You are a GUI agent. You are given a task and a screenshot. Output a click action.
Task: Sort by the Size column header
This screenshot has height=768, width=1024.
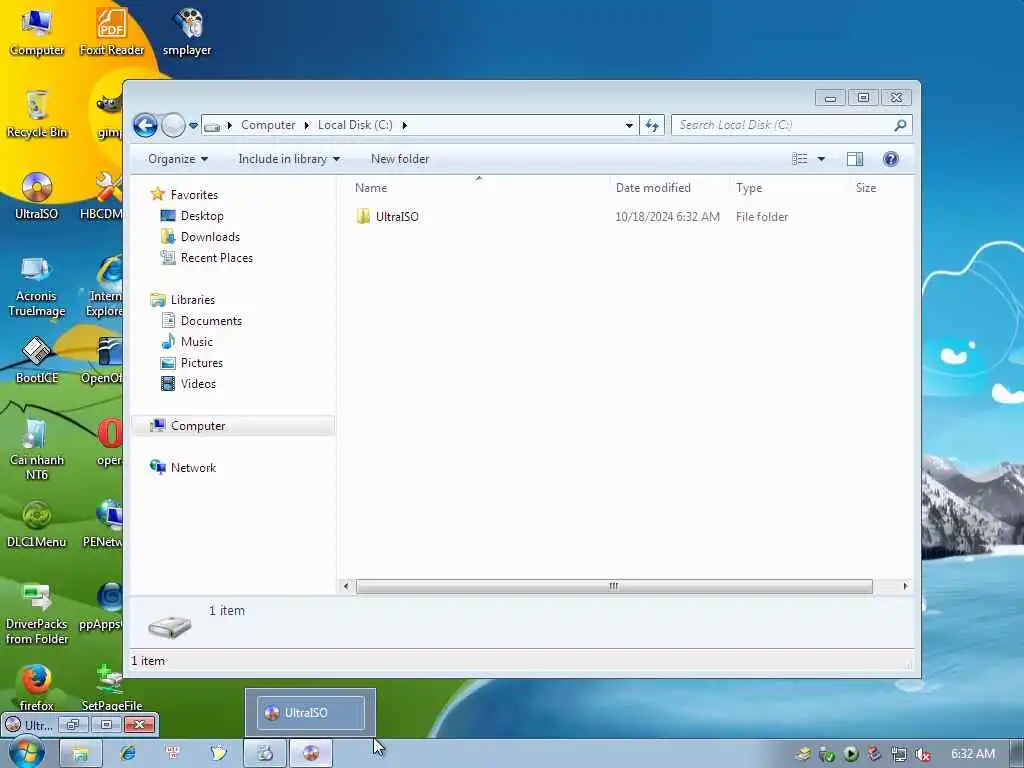pyautogui.click(x=866, y=188)
